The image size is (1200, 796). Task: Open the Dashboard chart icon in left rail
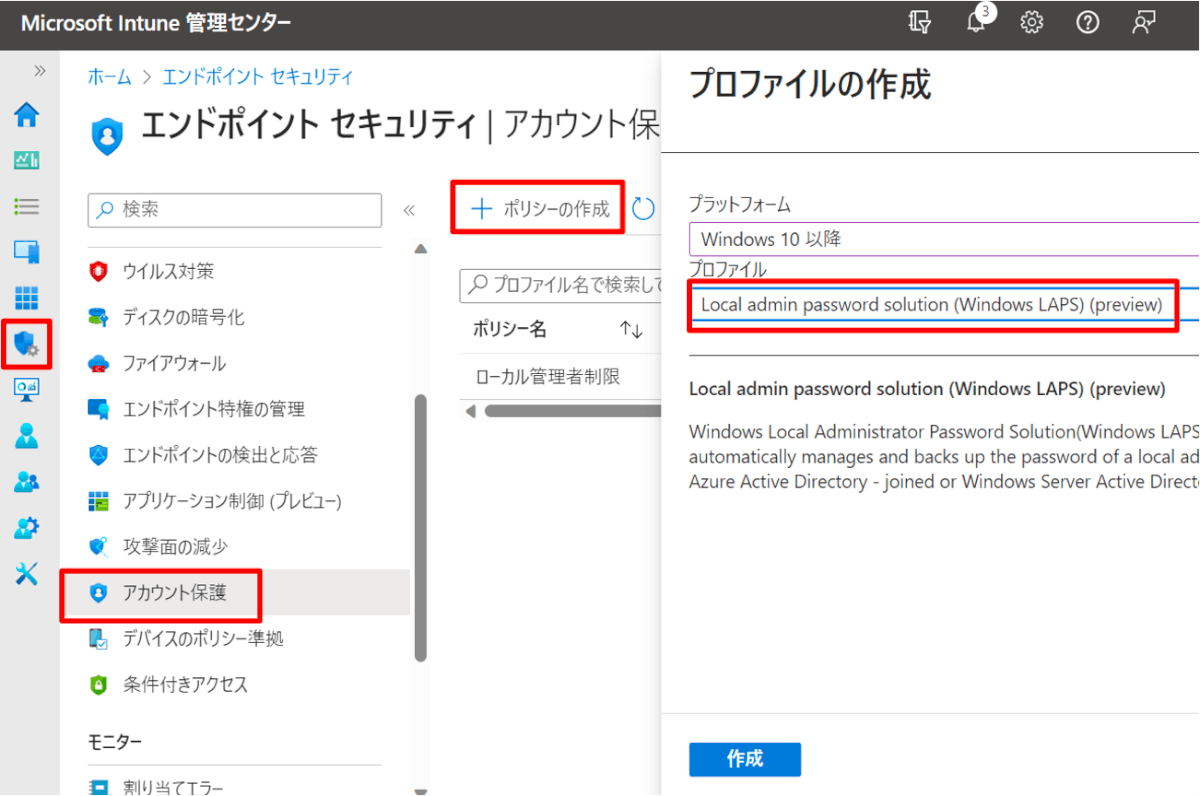(27, 160)
